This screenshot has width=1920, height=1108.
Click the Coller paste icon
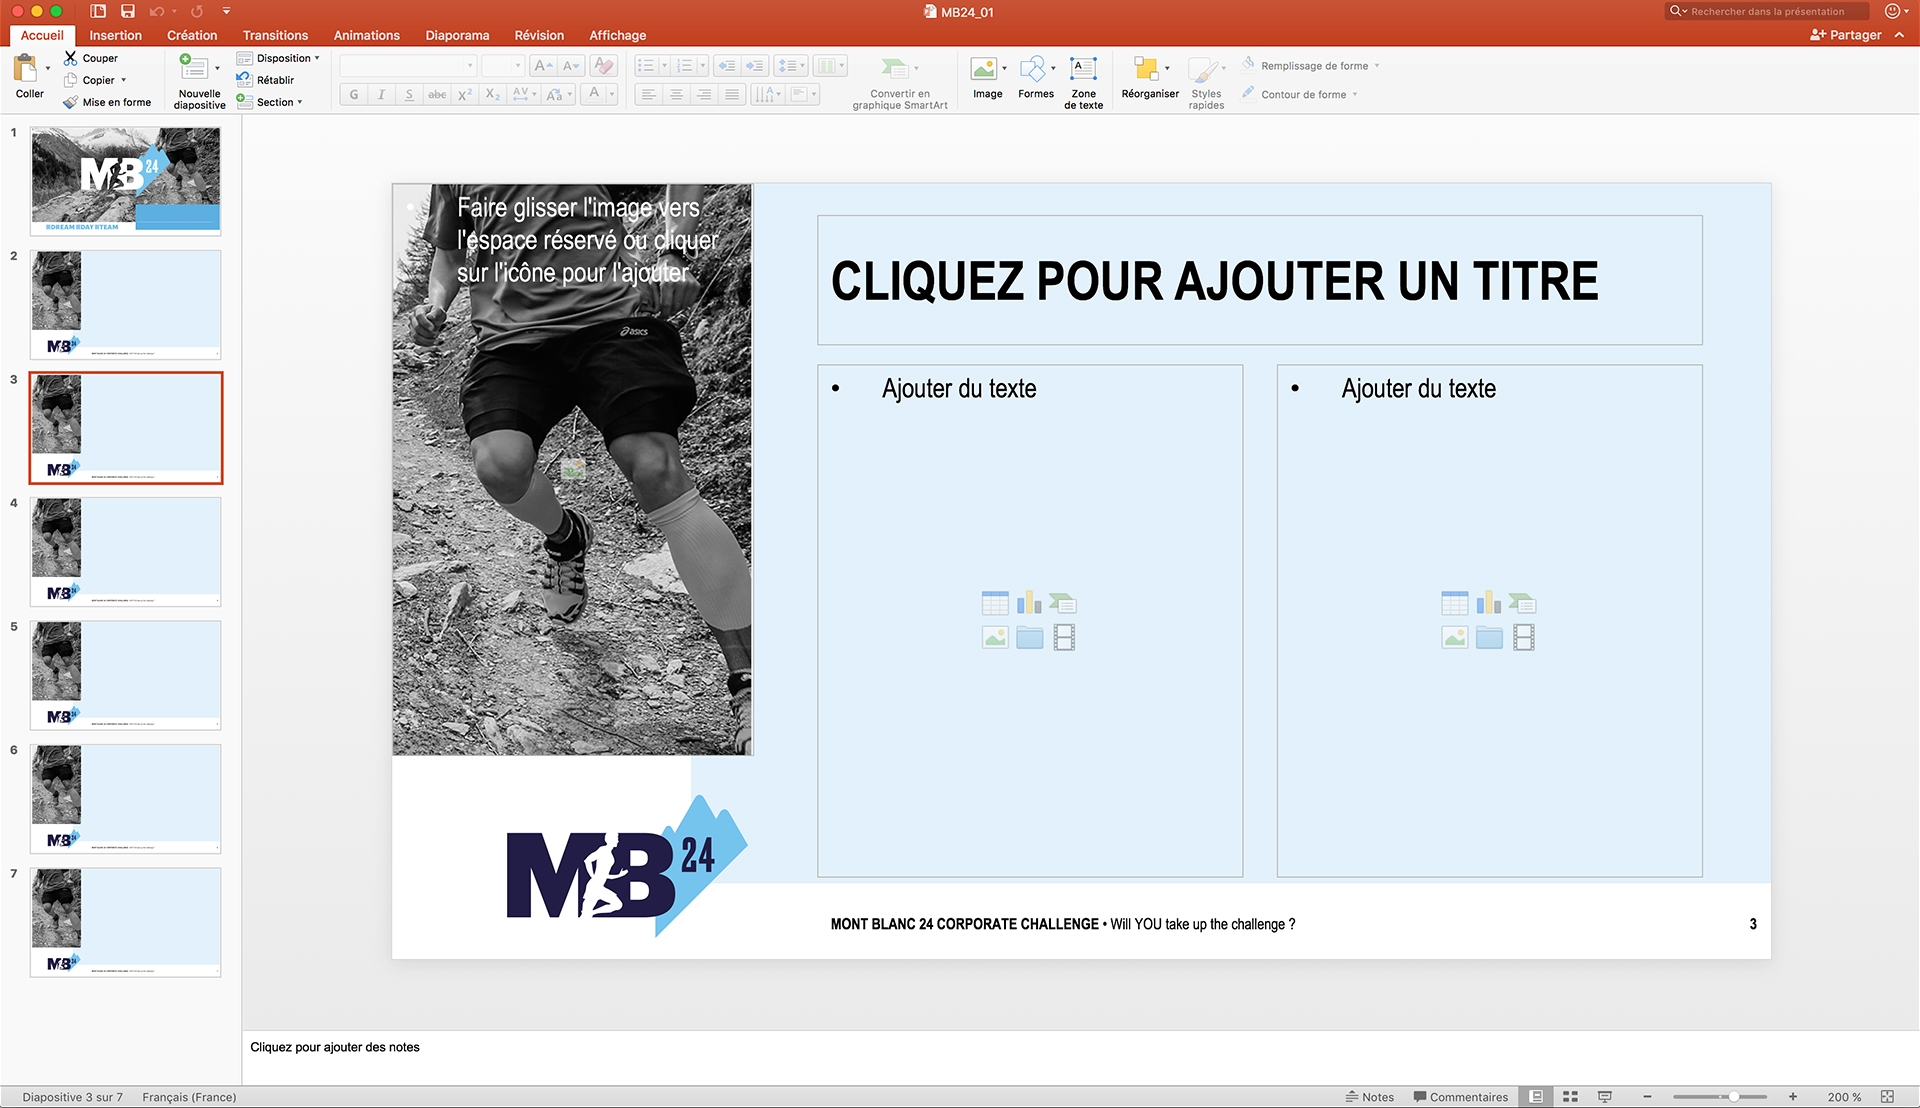pyautogui.click(x=25, y=68)
